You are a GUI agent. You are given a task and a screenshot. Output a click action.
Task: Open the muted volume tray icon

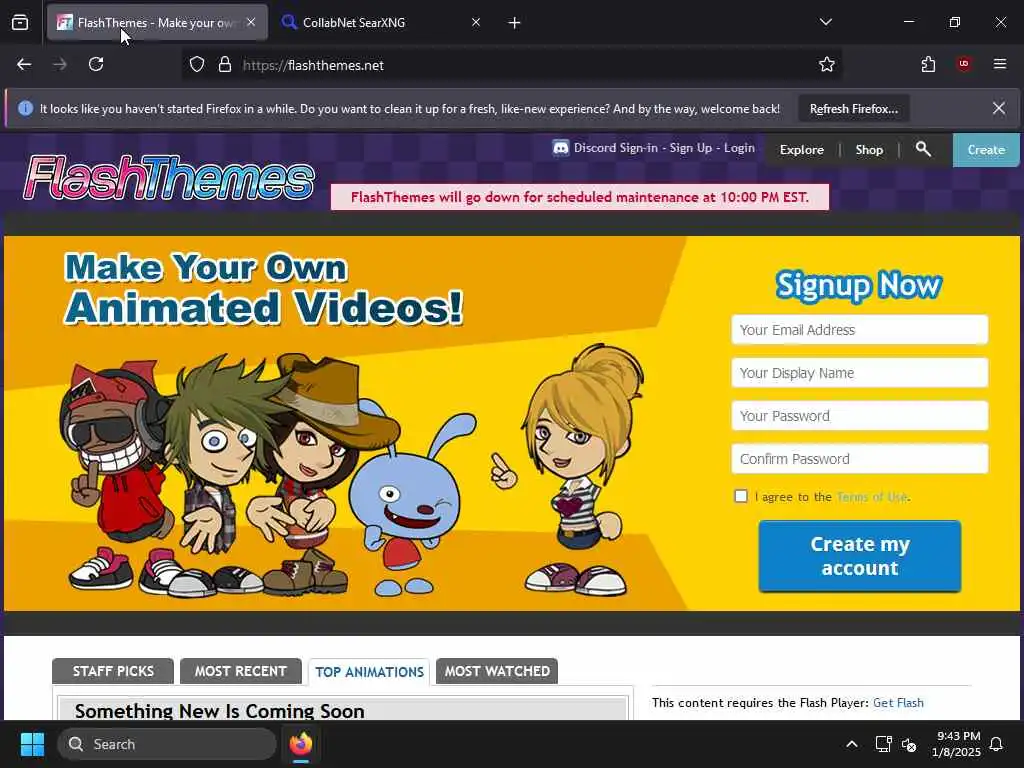[908, 744]
